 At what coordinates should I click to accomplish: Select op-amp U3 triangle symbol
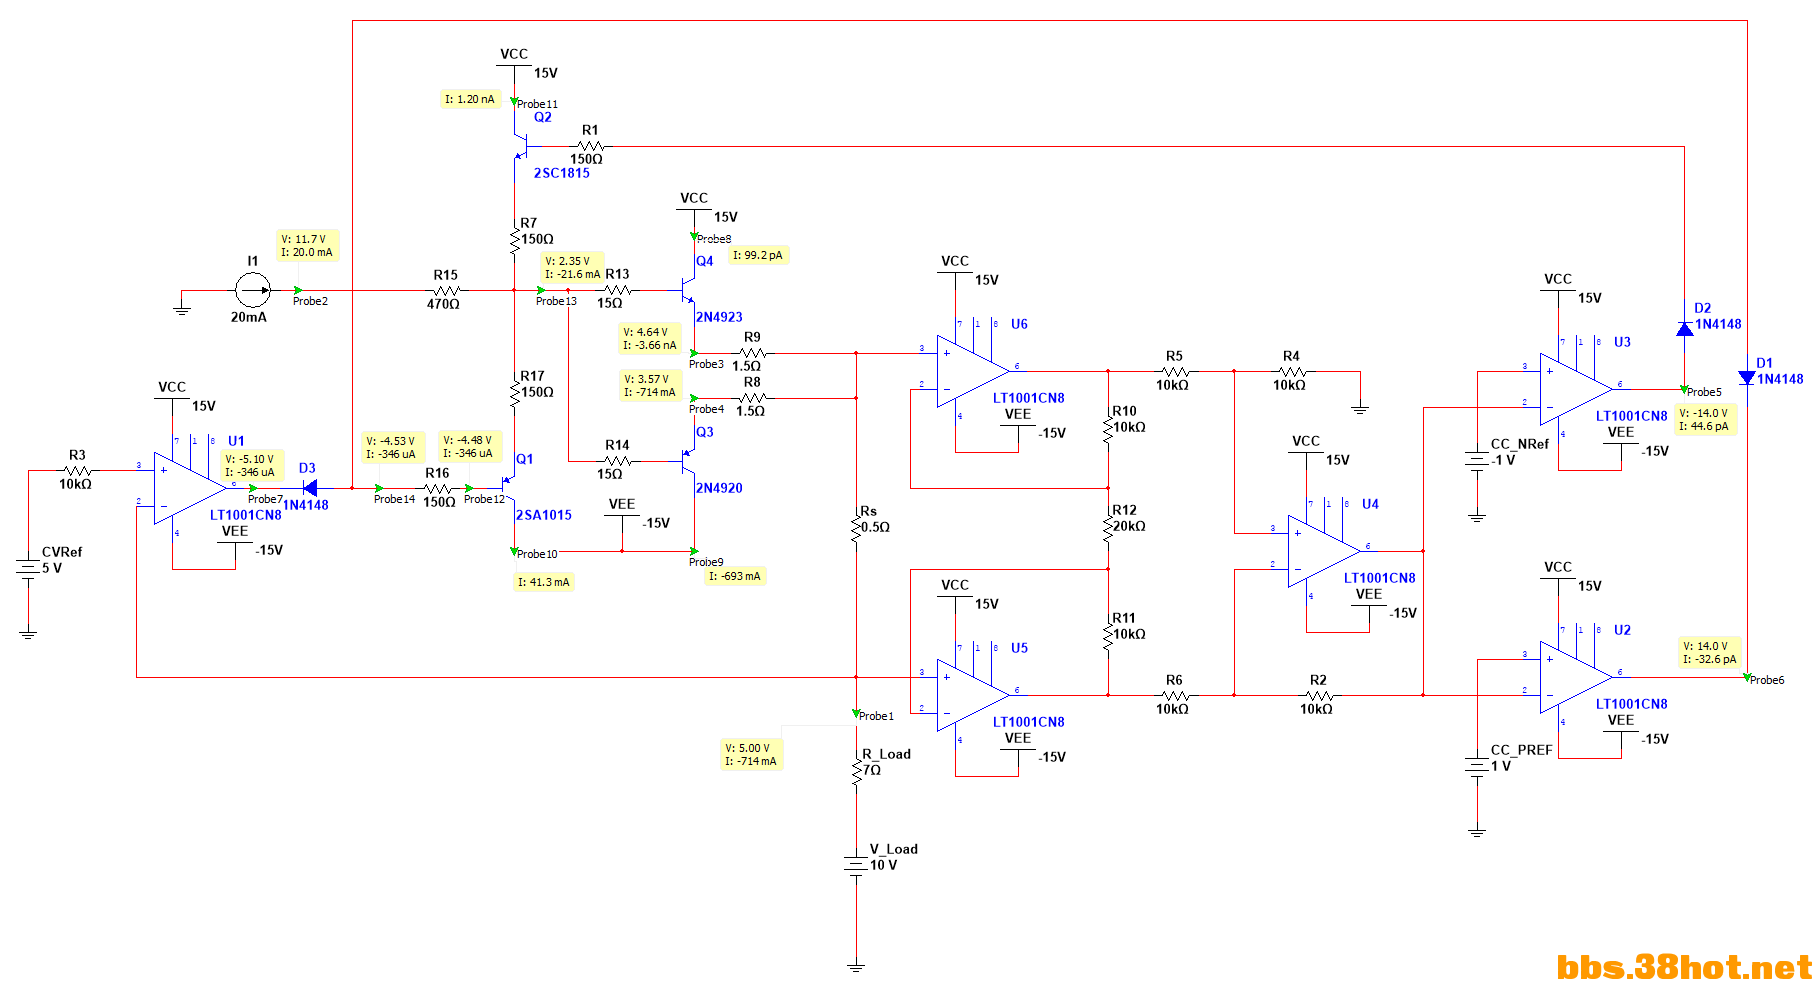(1576, 389)
